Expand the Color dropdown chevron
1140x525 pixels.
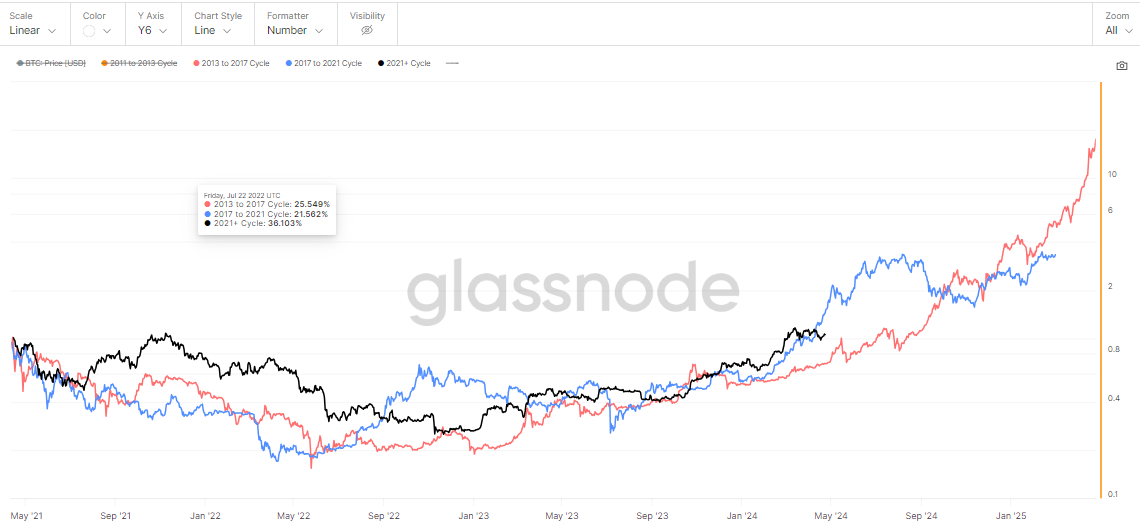tap(107, 30)
